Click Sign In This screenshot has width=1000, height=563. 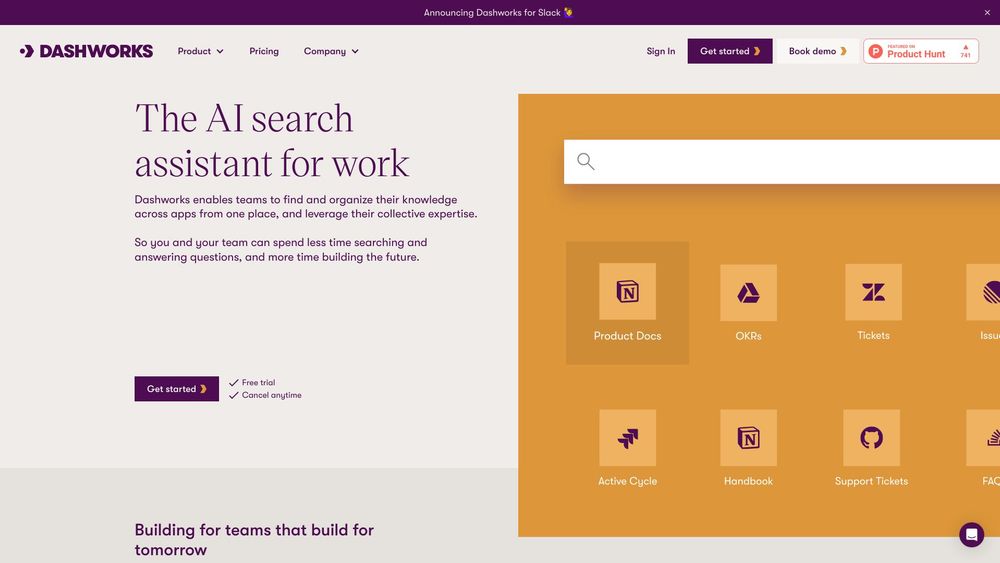coord(661,51)
